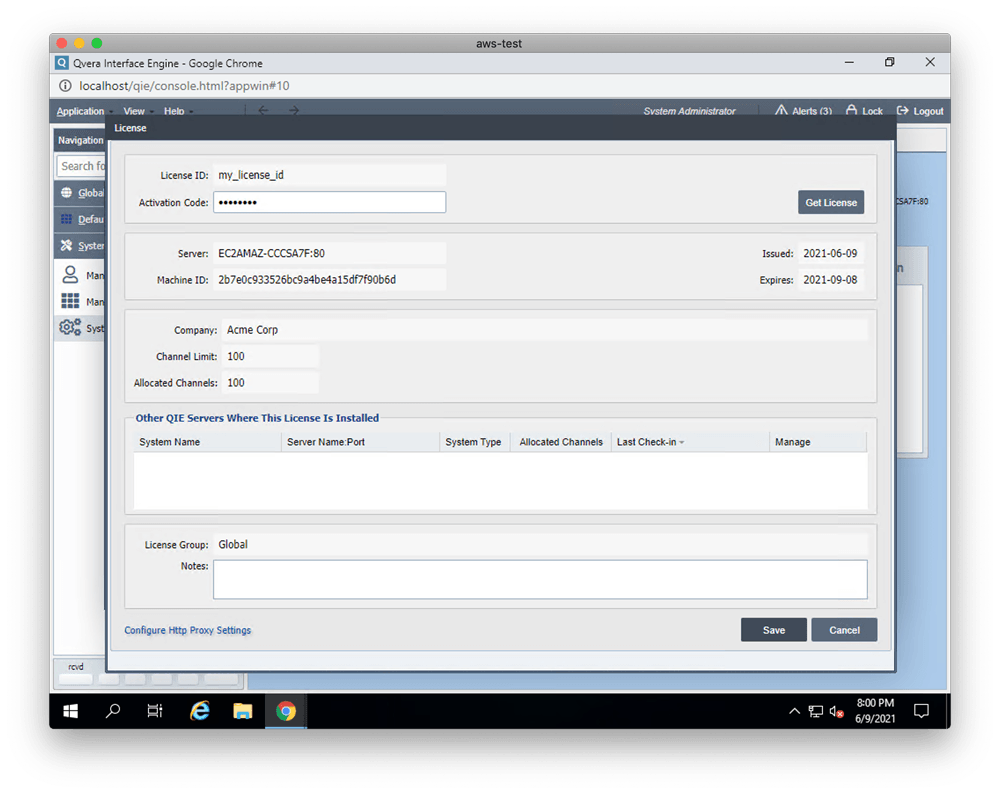The width and height of the screenshot is (1000, 795).
Task: Click into the Notes text area
Action: (x=540, y=580)
